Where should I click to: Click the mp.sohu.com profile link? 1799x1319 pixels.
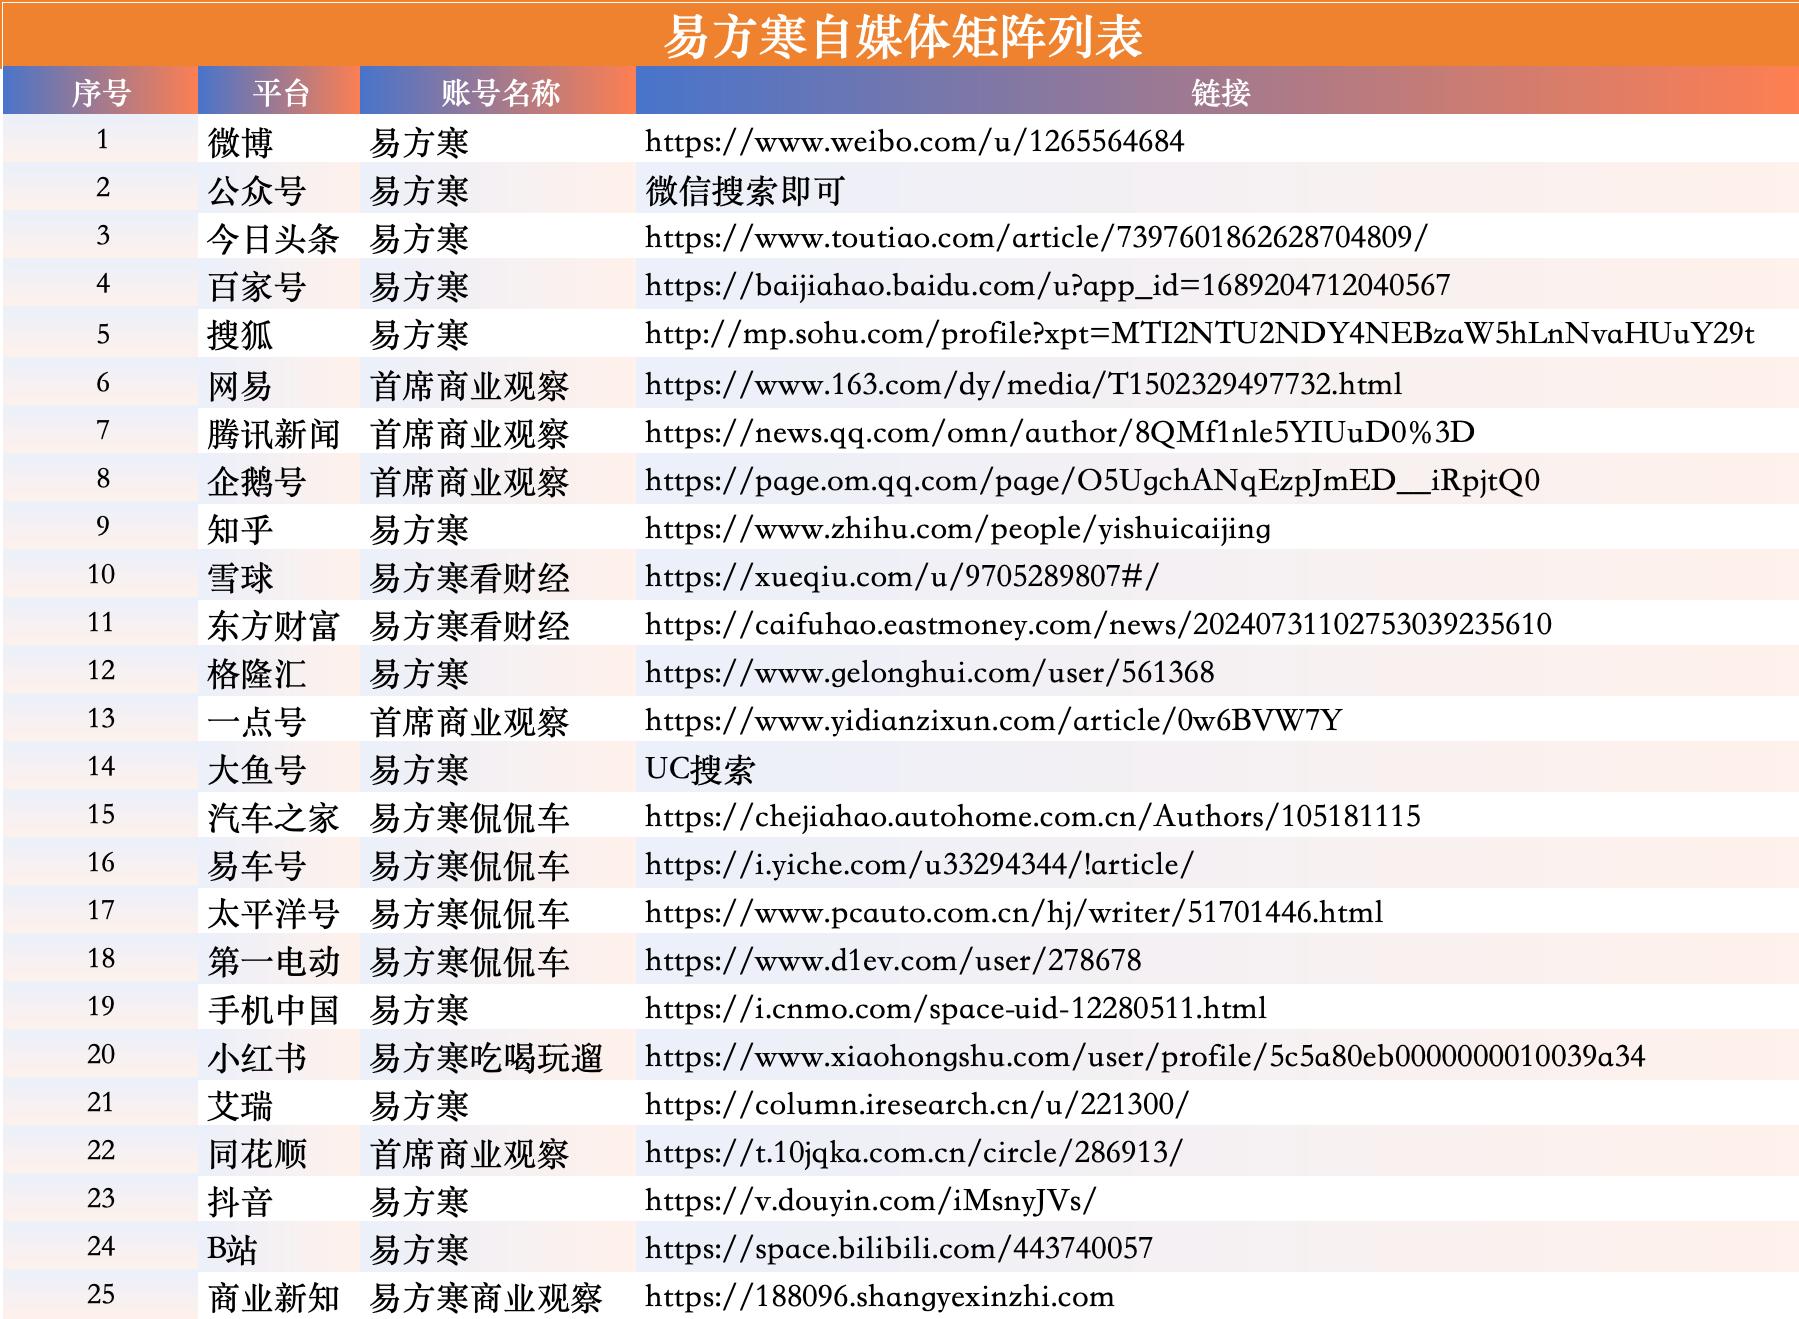[x=1199, y=334]
